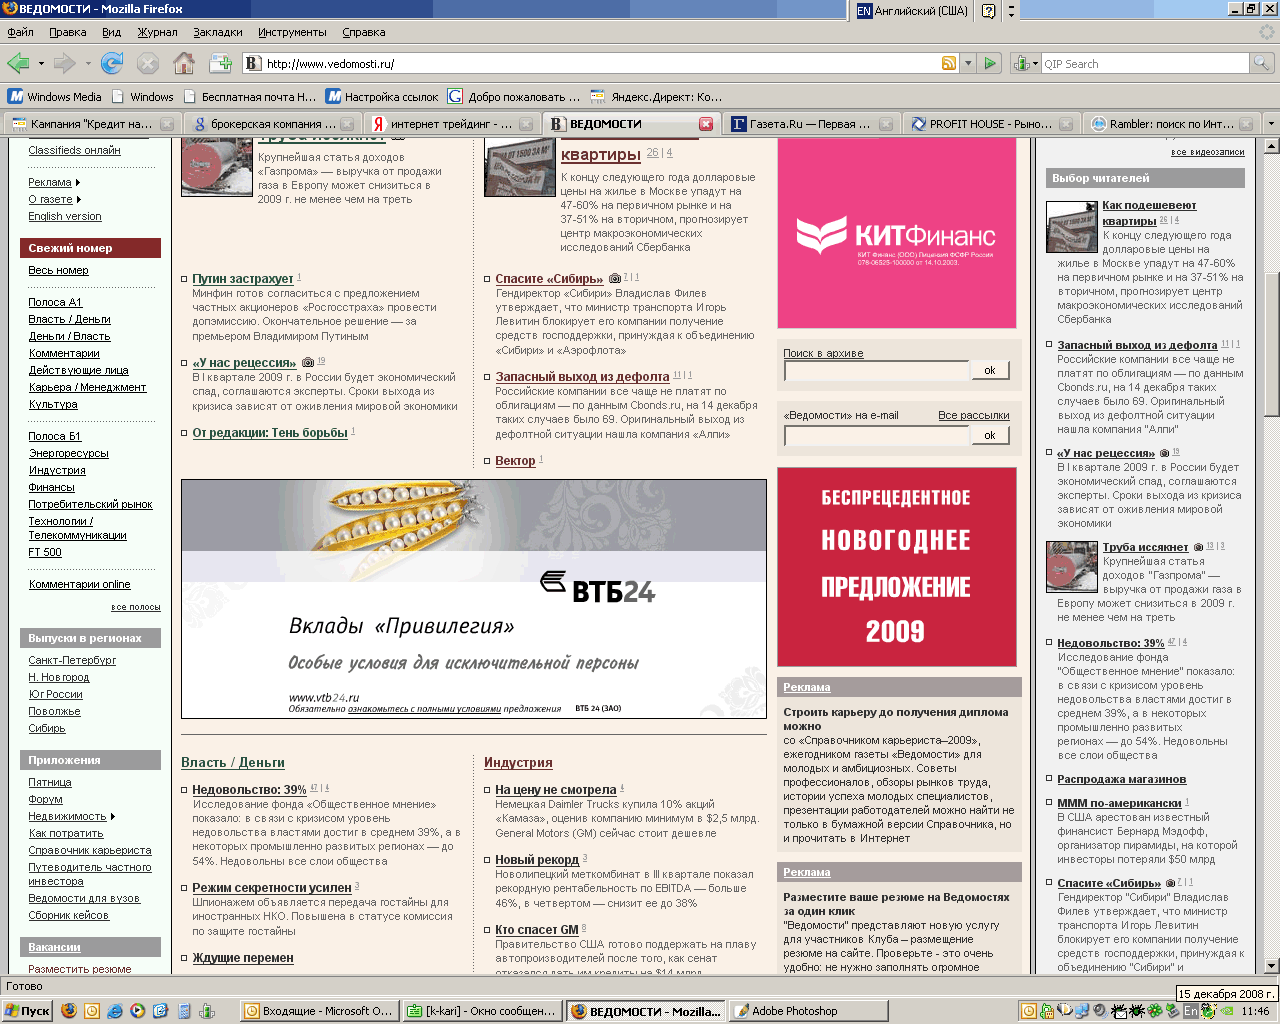The image size is (1280, 1024).
Task: Expand the address bar URL history dropdown
Action: [x=968, y=63]
